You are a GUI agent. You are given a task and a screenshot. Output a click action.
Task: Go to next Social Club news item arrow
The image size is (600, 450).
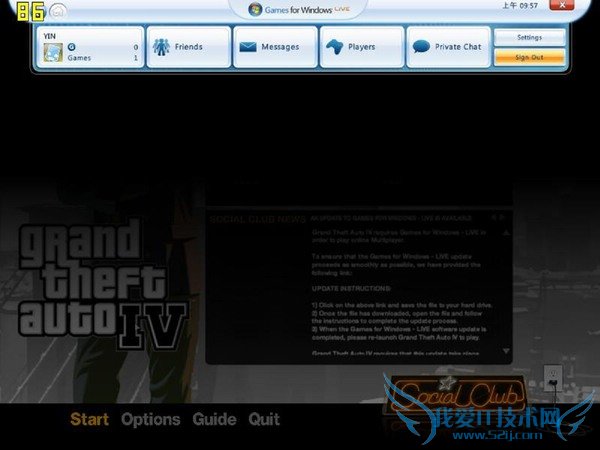click(502, 217)
